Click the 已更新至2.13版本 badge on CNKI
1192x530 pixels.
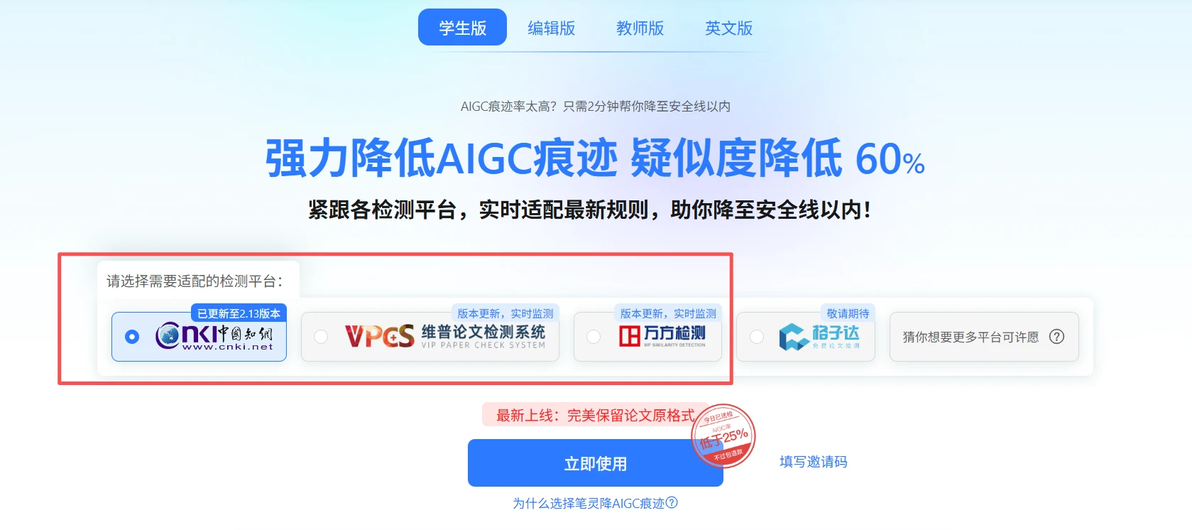tap(239, 313)
